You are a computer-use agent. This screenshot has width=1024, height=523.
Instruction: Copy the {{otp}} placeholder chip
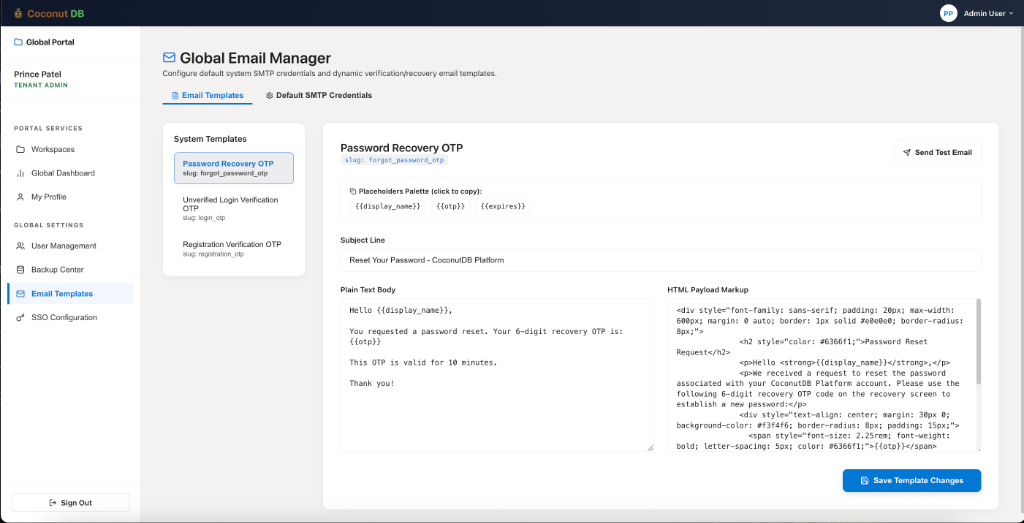pyautogui.click(x=450, y=206)
